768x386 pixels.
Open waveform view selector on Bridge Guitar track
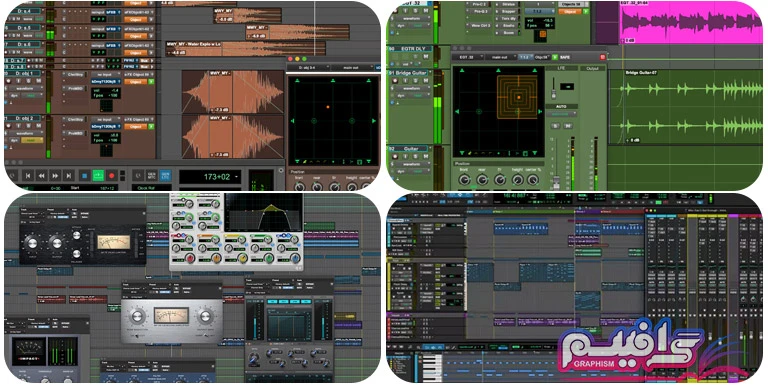click(412, 89)
